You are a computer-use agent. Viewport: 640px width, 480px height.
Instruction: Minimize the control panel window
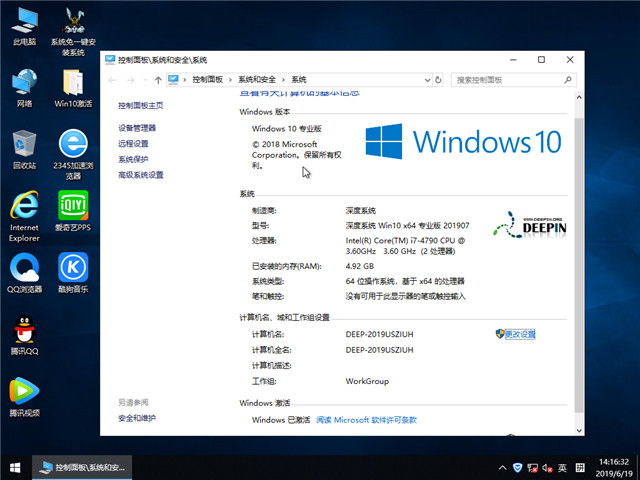point(513,60)
